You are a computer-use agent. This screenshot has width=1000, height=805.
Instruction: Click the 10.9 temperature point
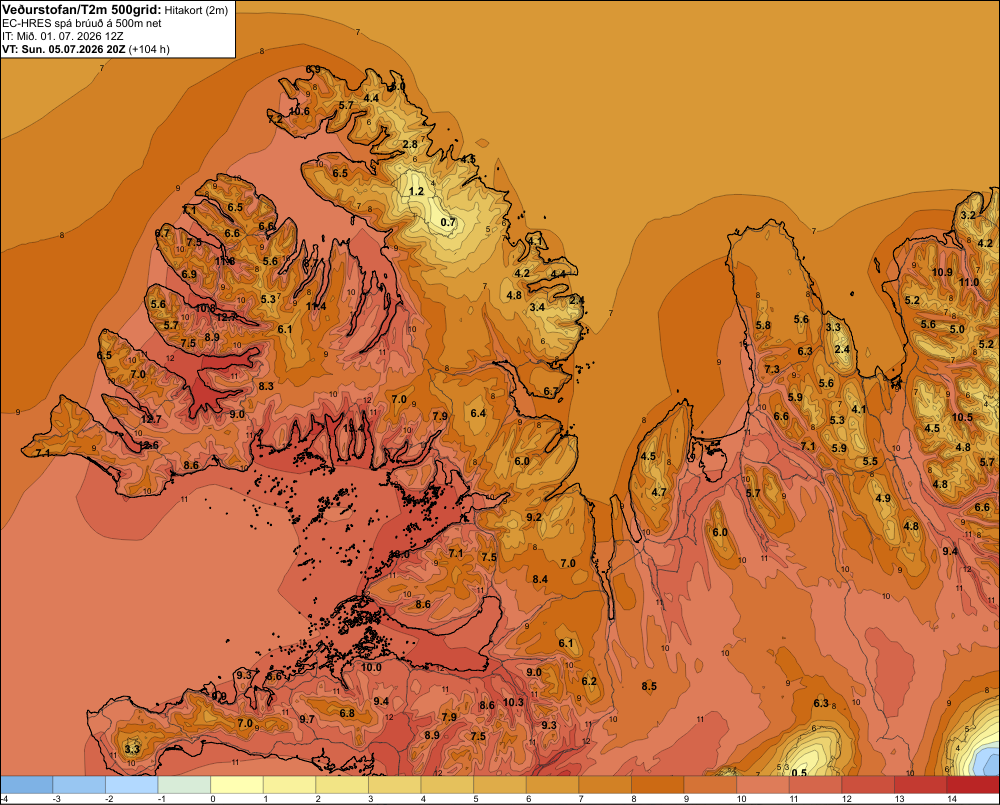[x=943, y=272]
